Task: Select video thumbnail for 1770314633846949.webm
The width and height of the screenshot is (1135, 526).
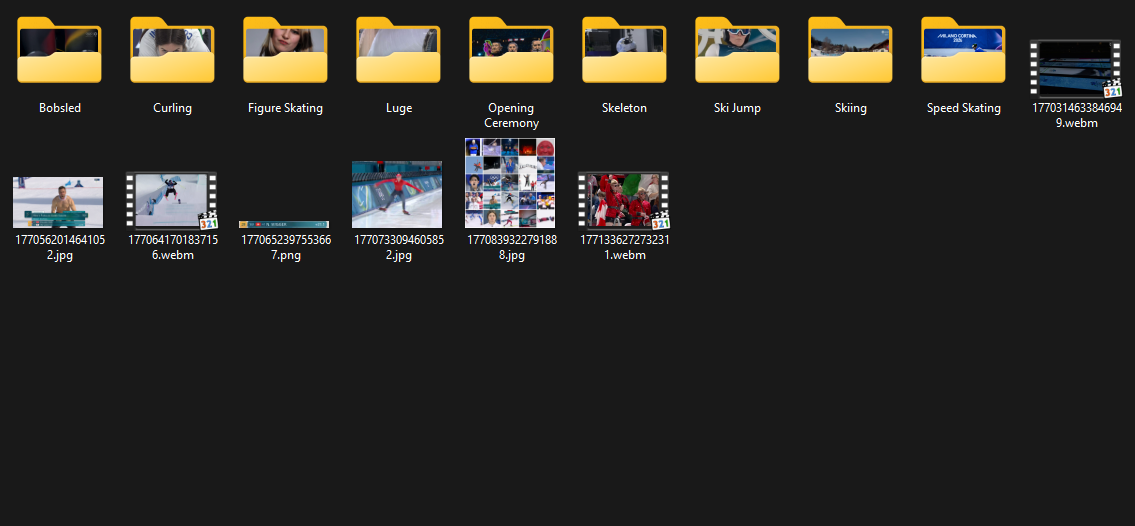Action: click(1076, 69)
